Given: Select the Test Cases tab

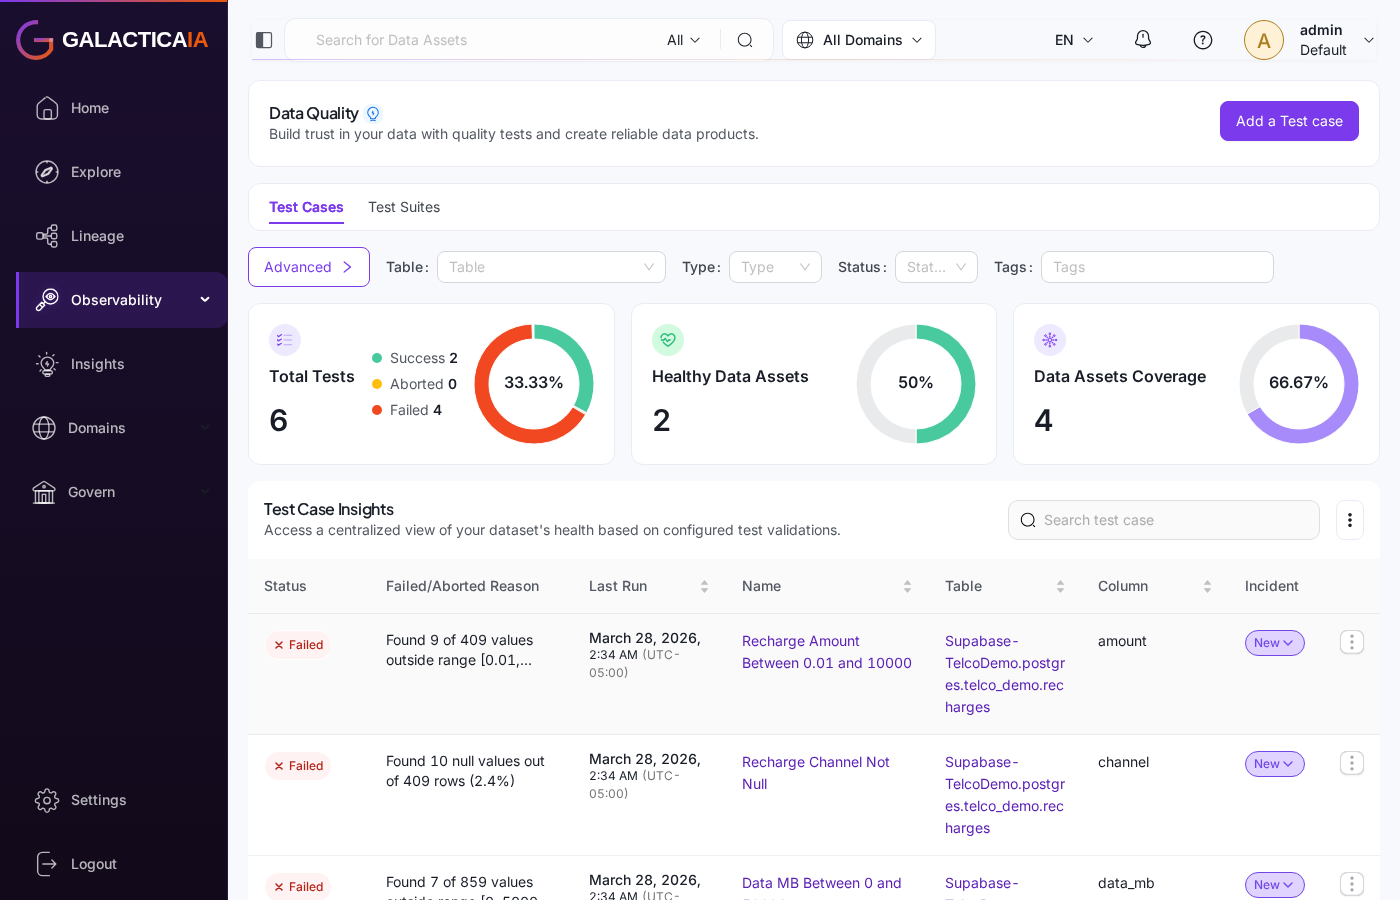Looking at the screenshot, I should point(306,207).
